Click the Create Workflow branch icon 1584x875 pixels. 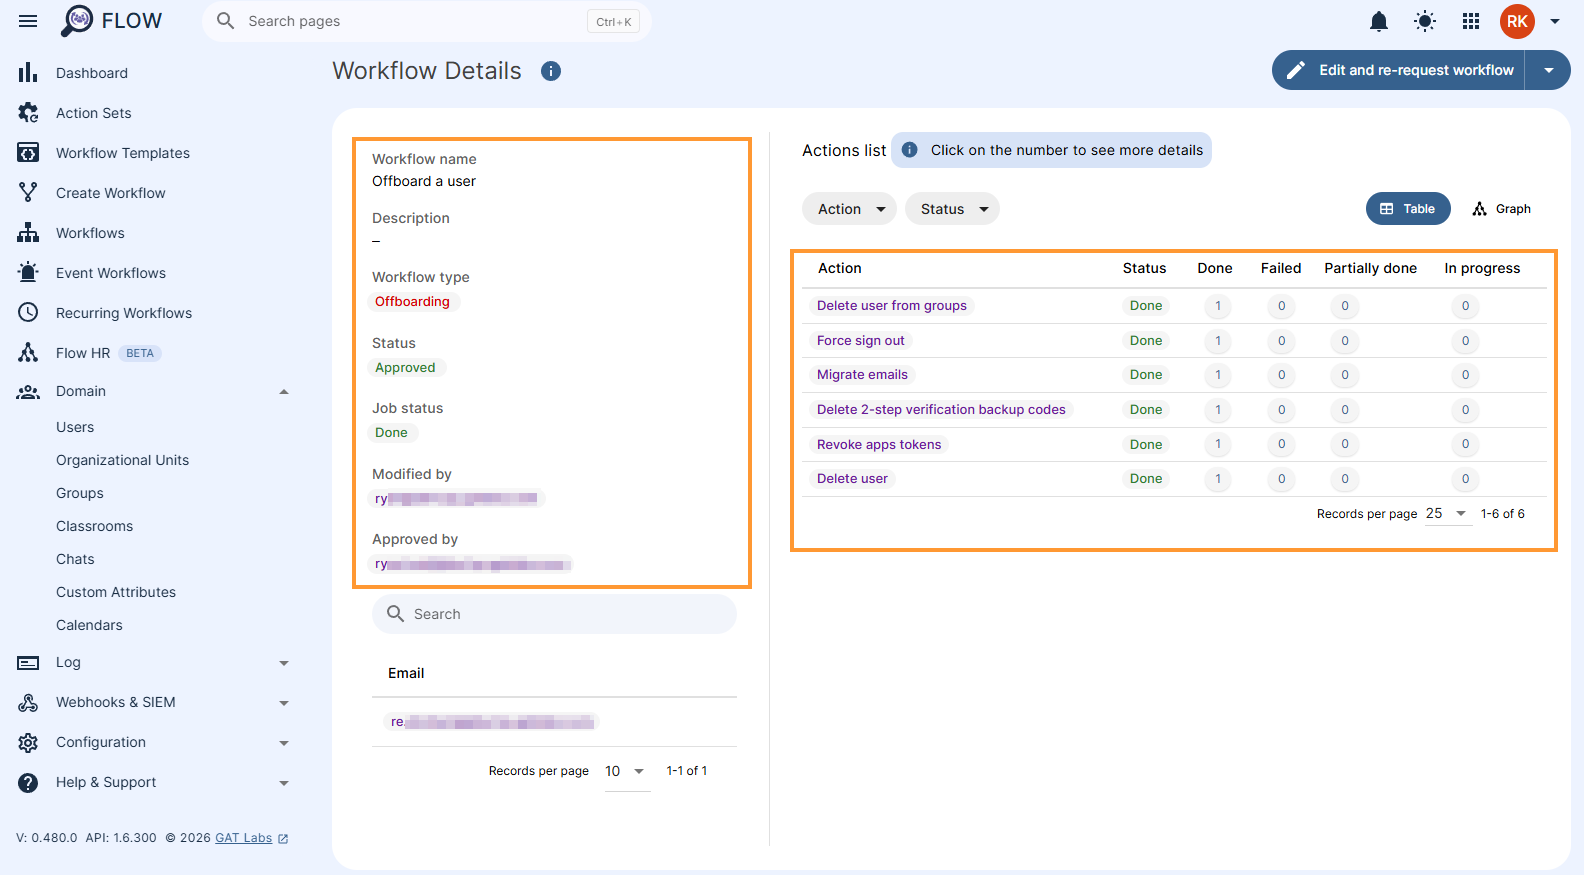pos(28,193)
